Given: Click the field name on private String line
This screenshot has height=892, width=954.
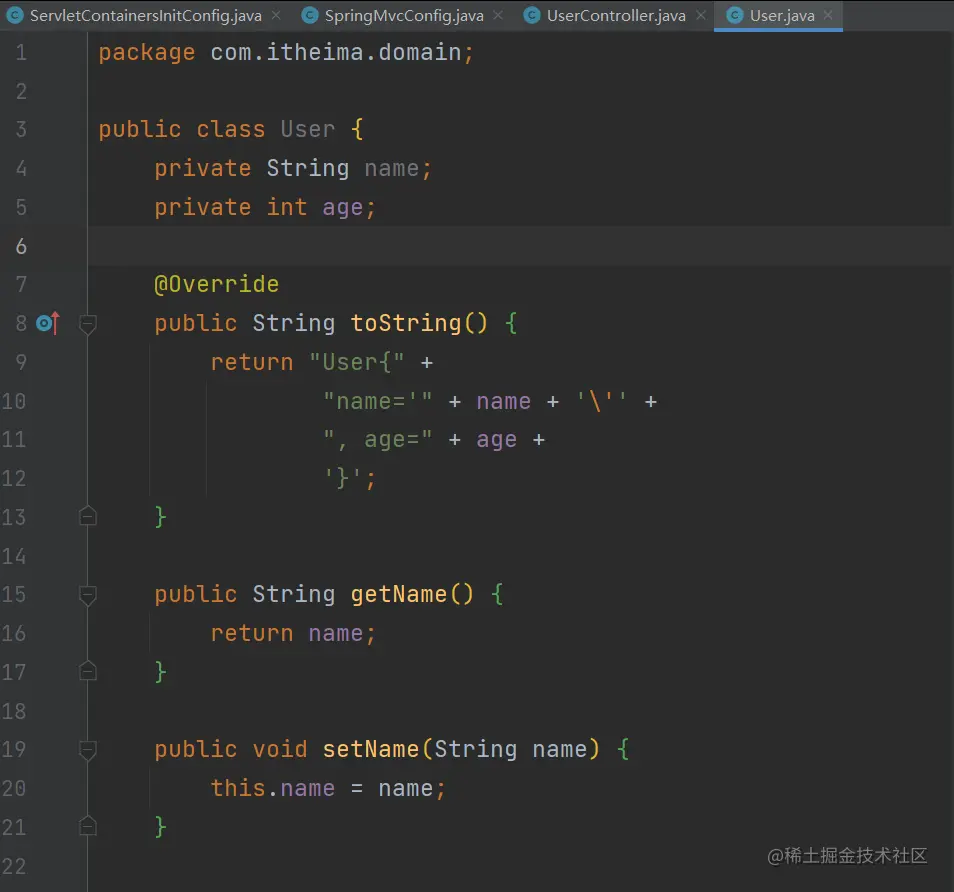Looking at the screenshot, I should click(x=392, y=169).
